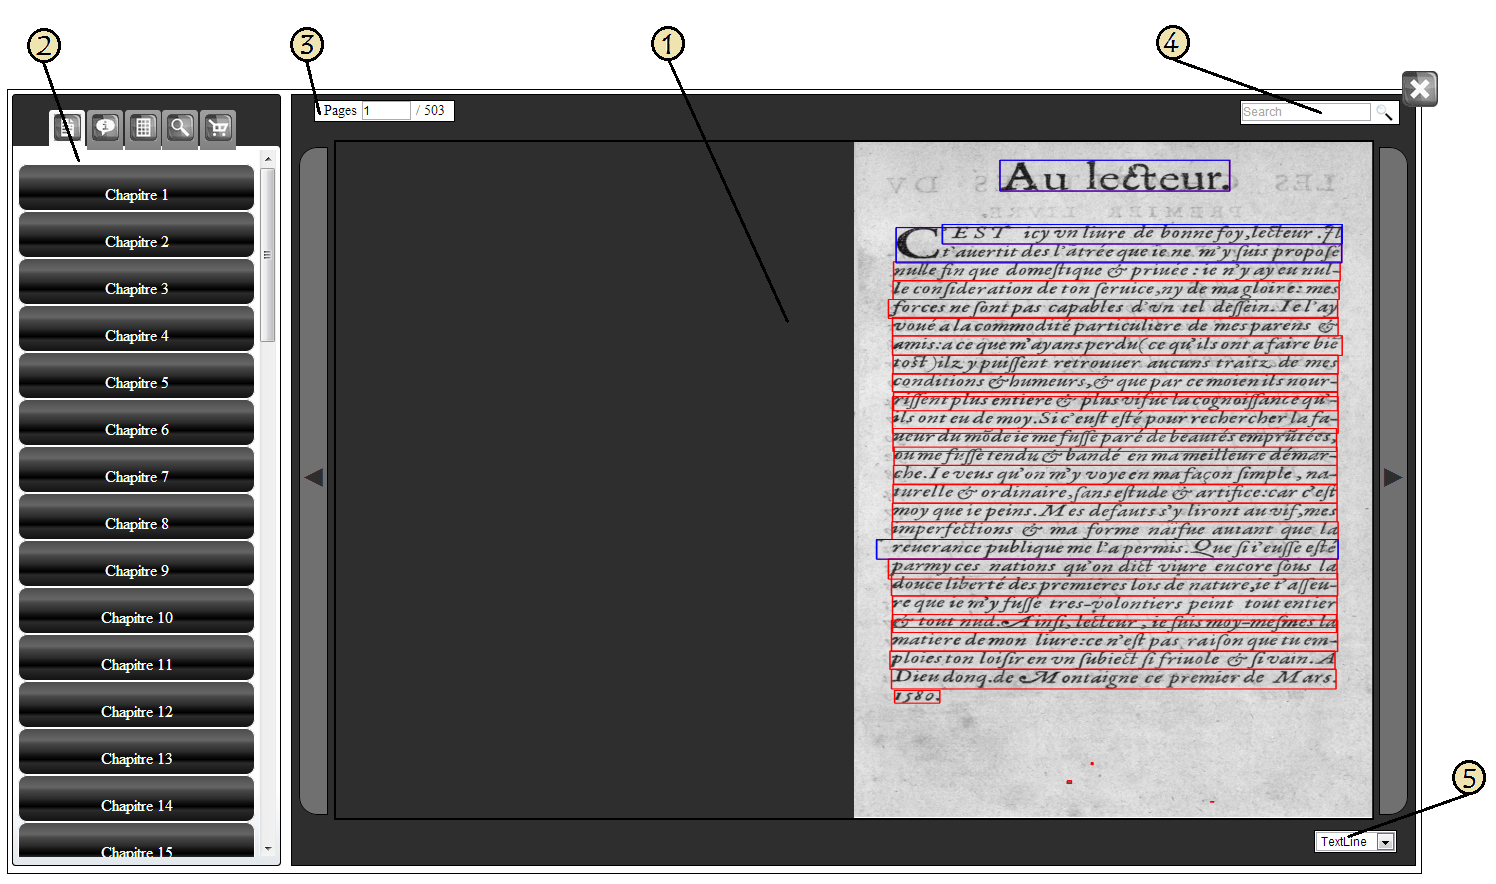
Task: Open the magnifier search tab in sidebar
Action: (180, 127)
